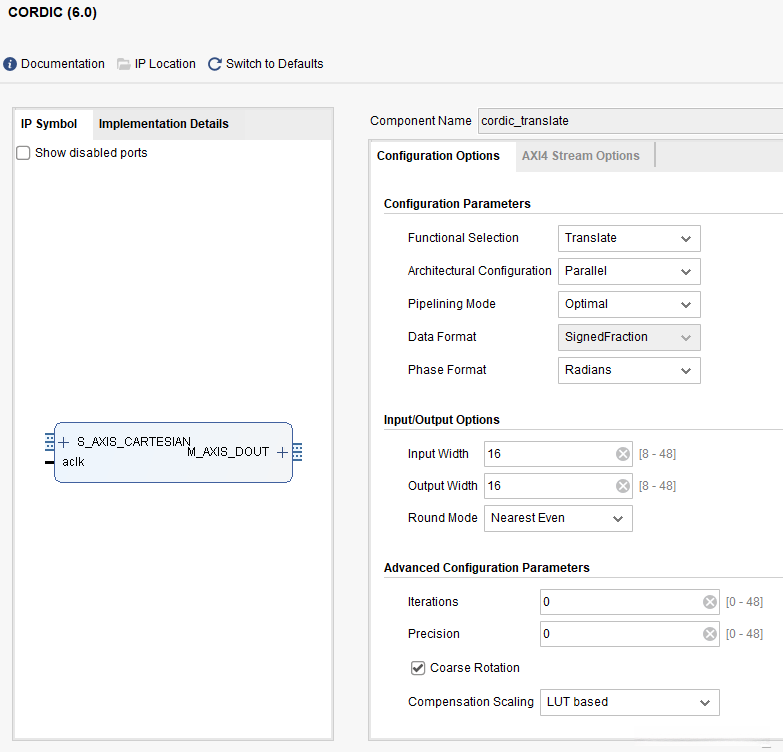Image resolution: width=783 pixels, height=752 pixels.
Task: Click the Component Name text field
Action: [628, 121]
